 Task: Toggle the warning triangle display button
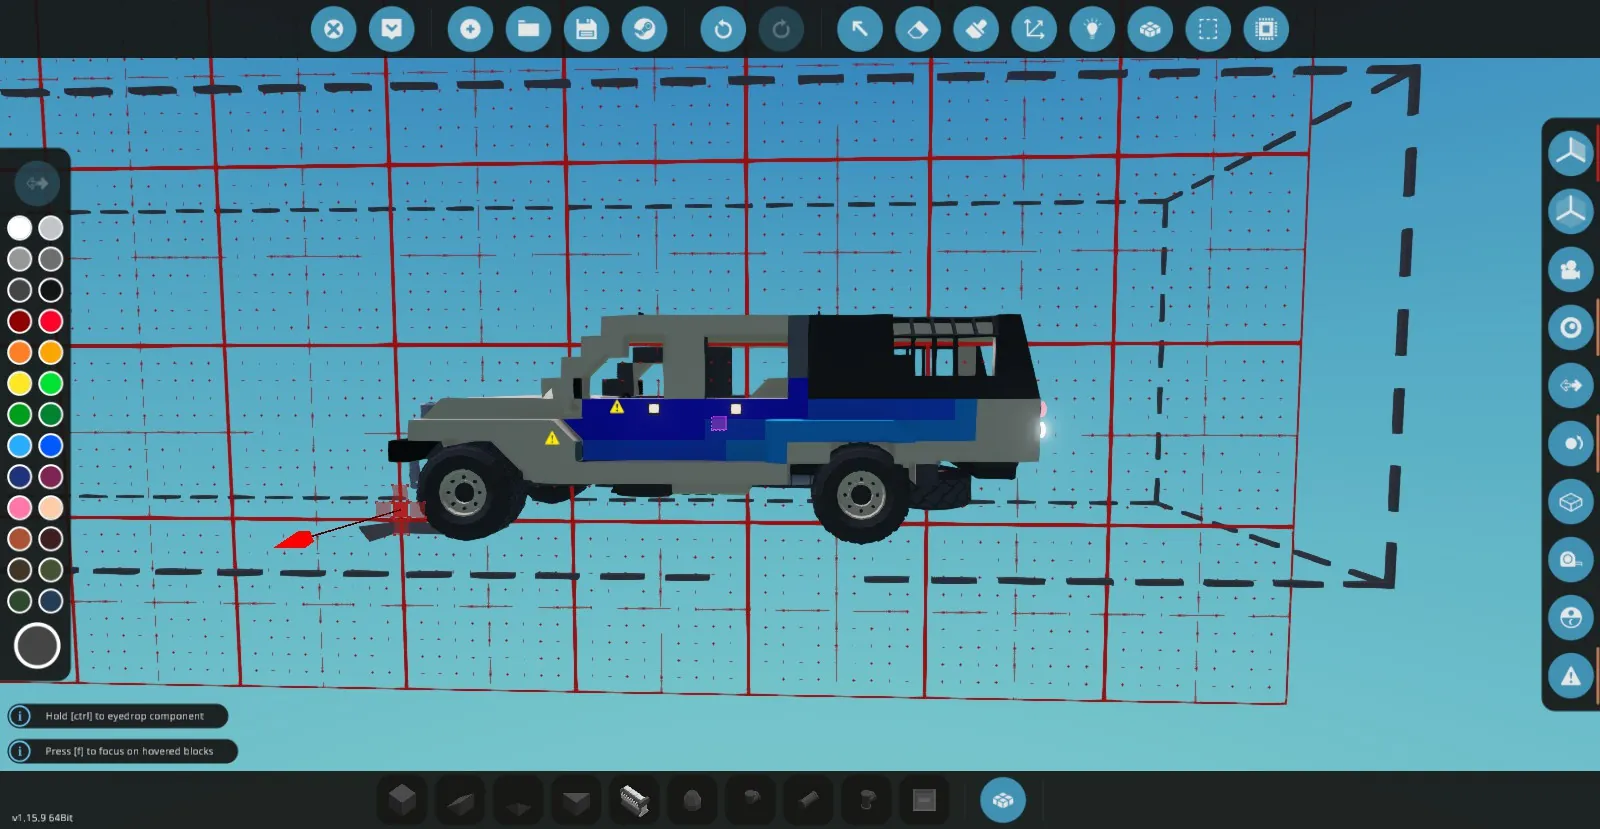point(1570,676)
